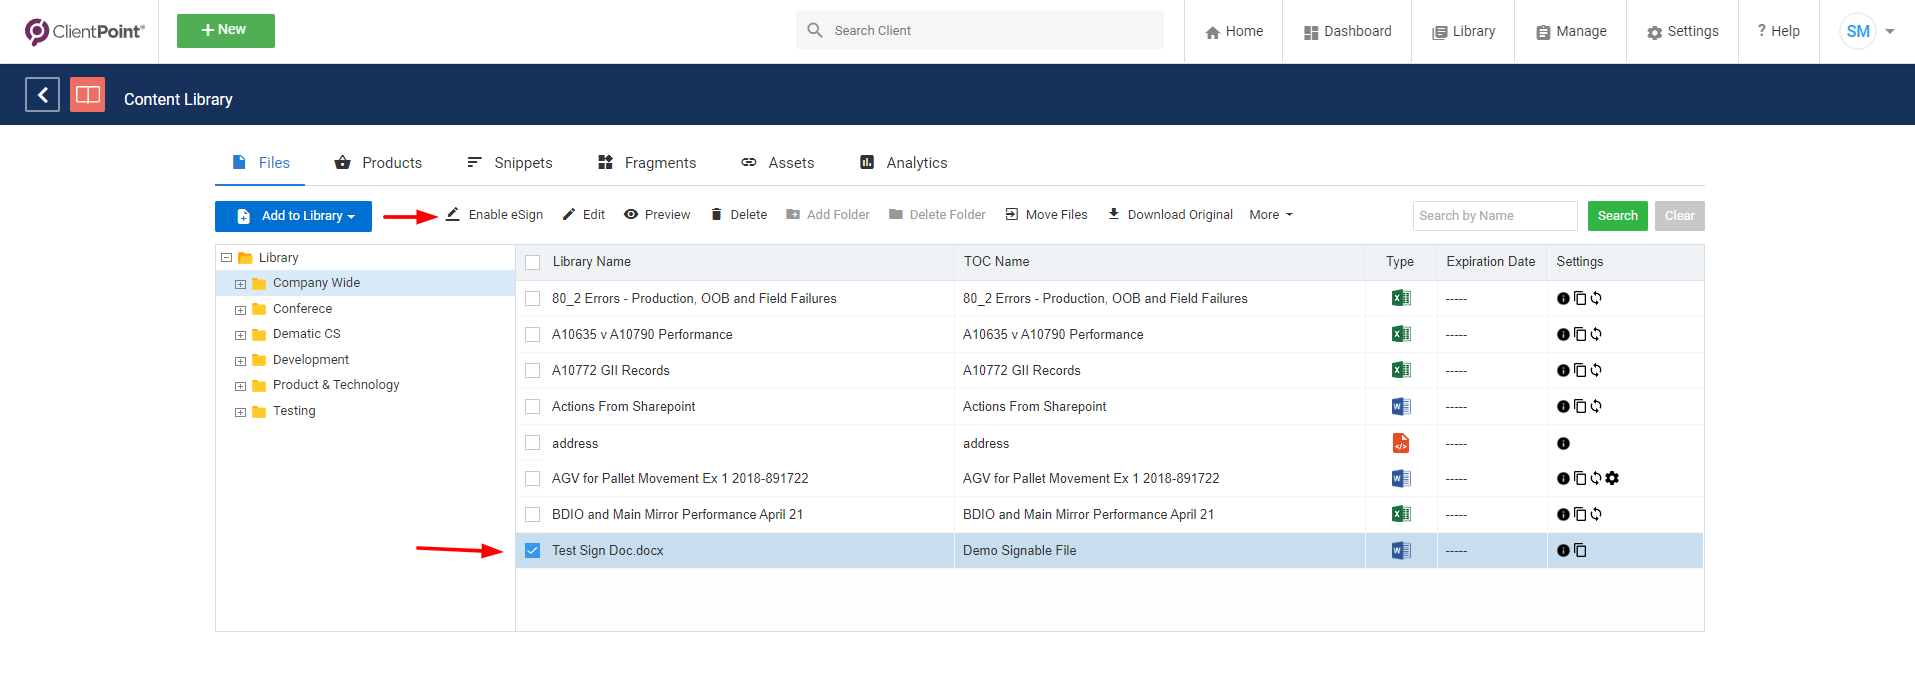Open info icon for A10635 v A10790 row
1915x692 pixels.
[x=1563, y=334]
